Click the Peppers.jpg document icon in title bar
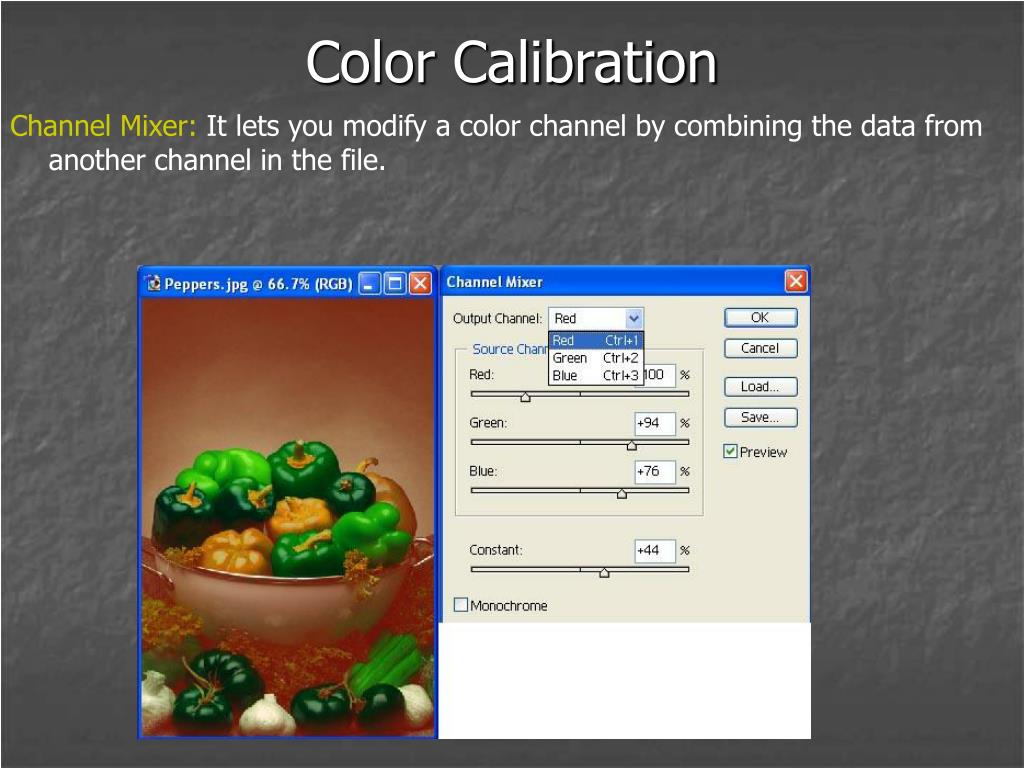Screen dimensions: 1024x768 153,283
